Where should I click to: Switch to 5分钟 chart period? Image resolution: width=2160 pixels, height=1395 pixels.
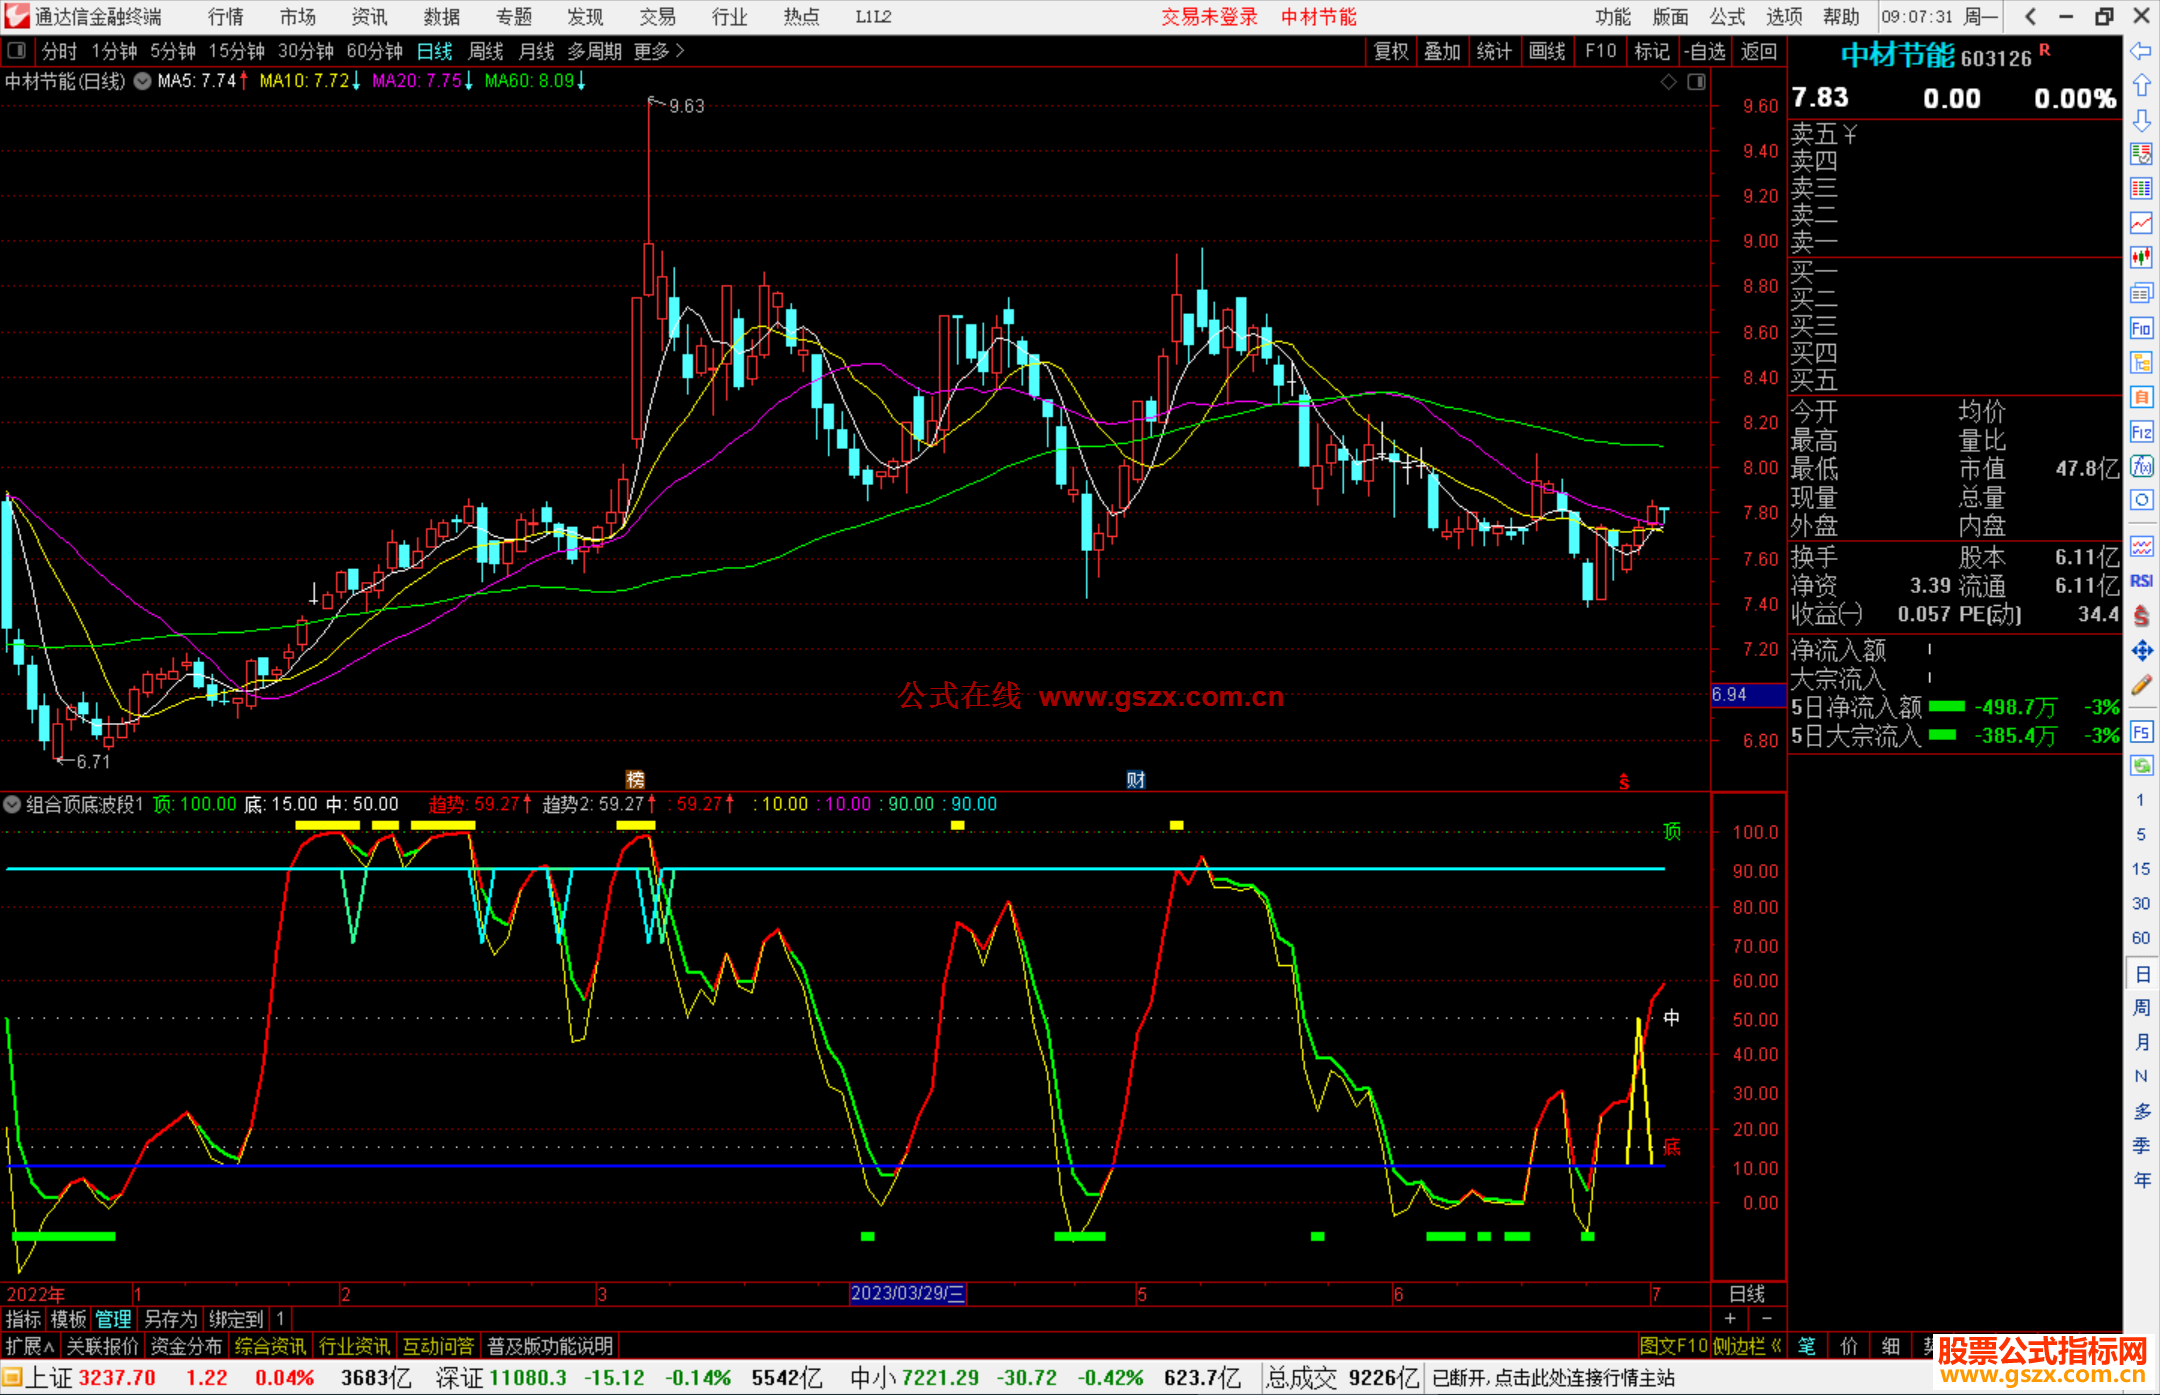pyautogui.click(x=173, y=51)
